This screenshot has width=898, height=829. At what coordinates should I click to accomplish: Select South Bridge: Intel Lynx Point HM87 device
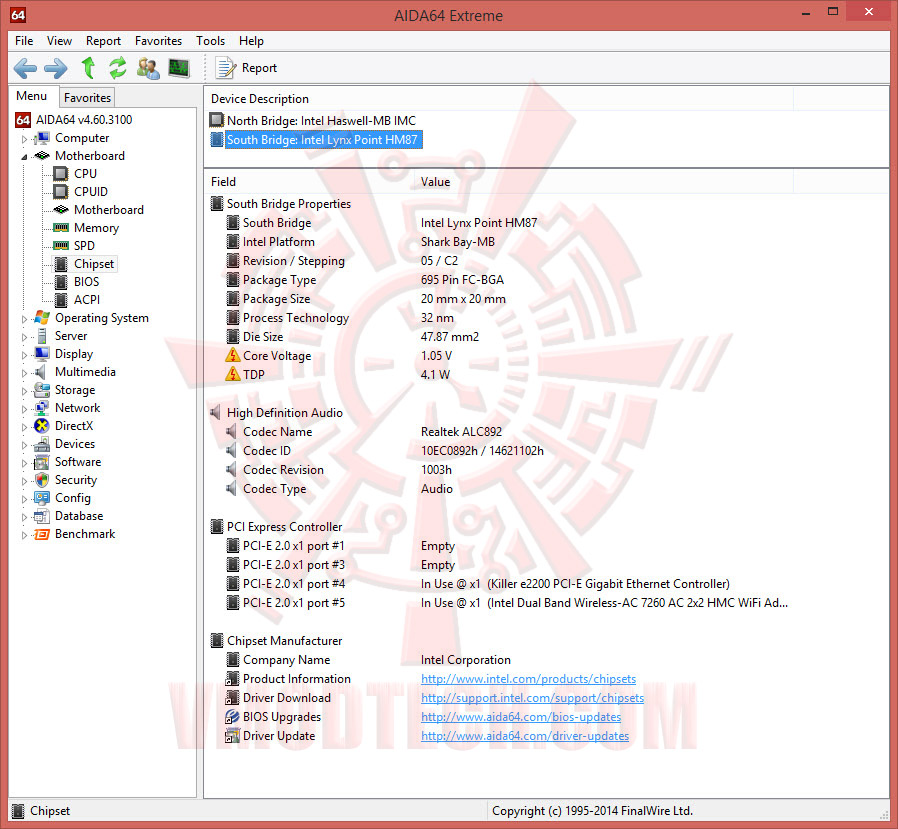[323, 140]
